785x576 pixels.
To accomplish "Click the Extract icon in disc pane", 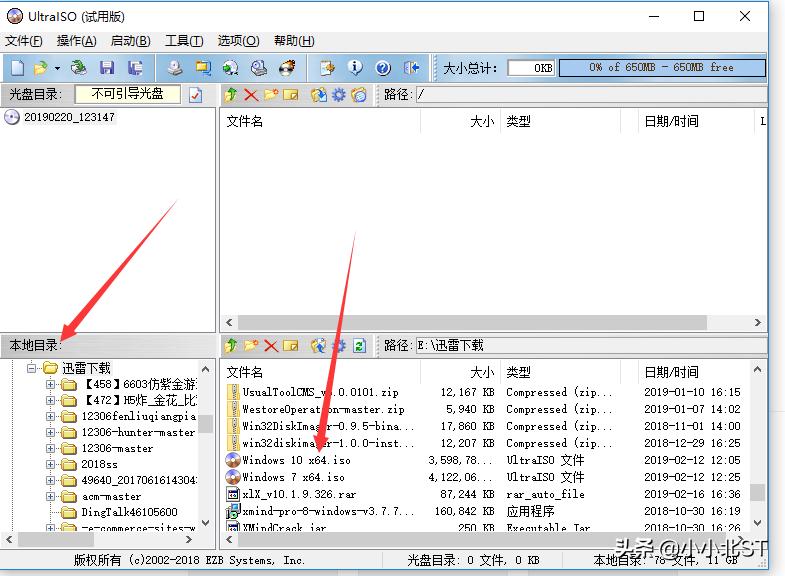I will pyautogui.click(x=318, y=95).
